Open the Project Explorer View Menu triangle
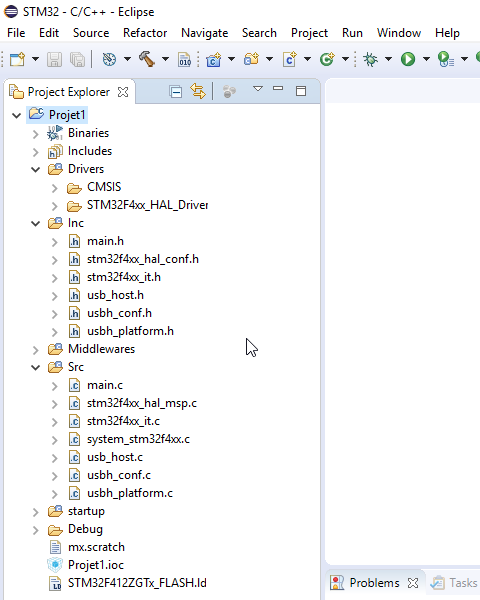The image size is (480, 600). pos(258,89)
